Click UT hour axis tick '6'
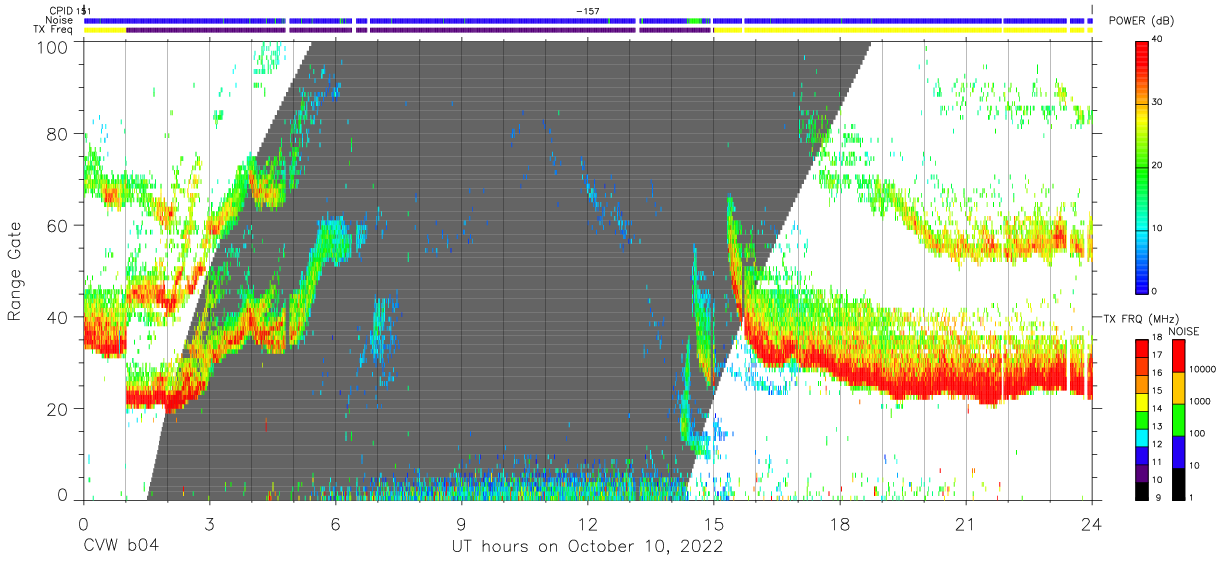Image resolution: width=1228 pixels, height=567 pixels. pos(335,524)
